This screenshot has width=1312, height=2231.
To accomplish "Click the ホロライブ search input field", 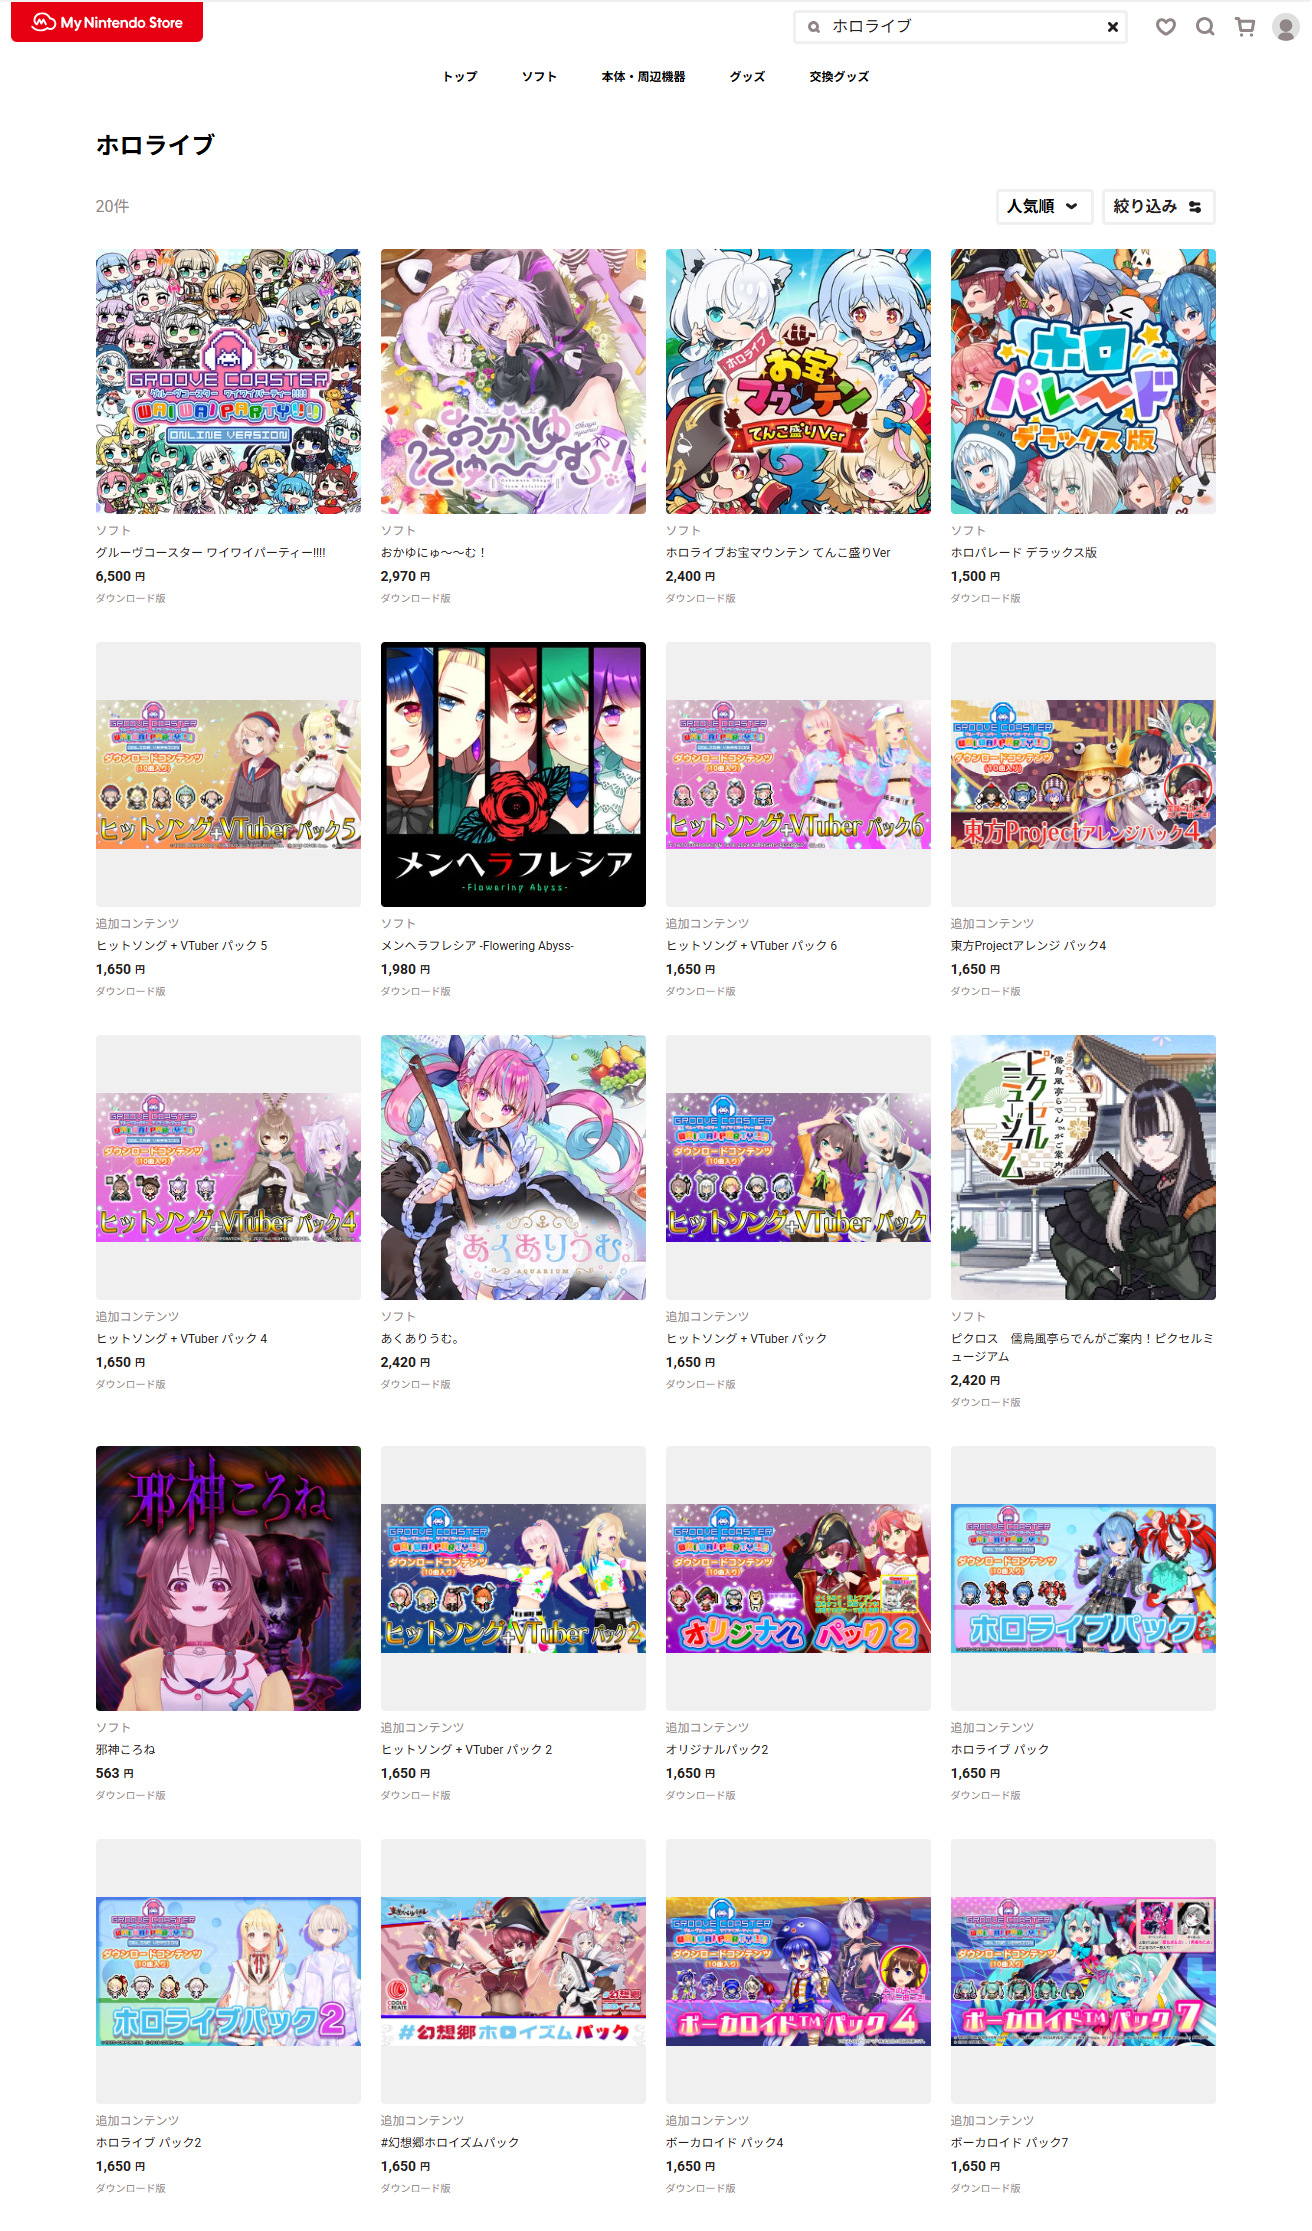I will 960,27.
